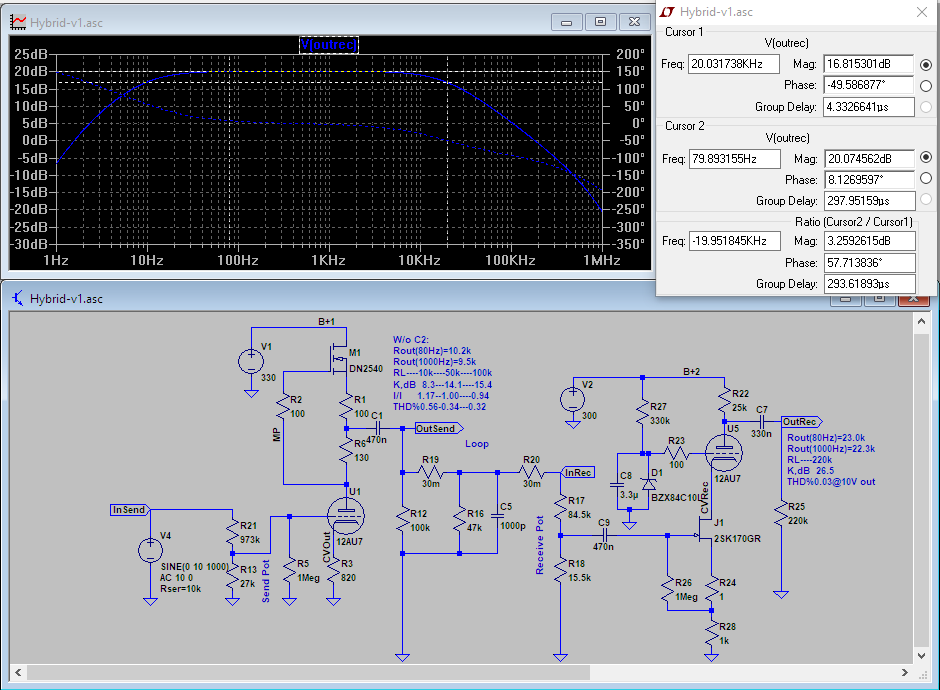Click the schematic window title icon

point(18,298)
